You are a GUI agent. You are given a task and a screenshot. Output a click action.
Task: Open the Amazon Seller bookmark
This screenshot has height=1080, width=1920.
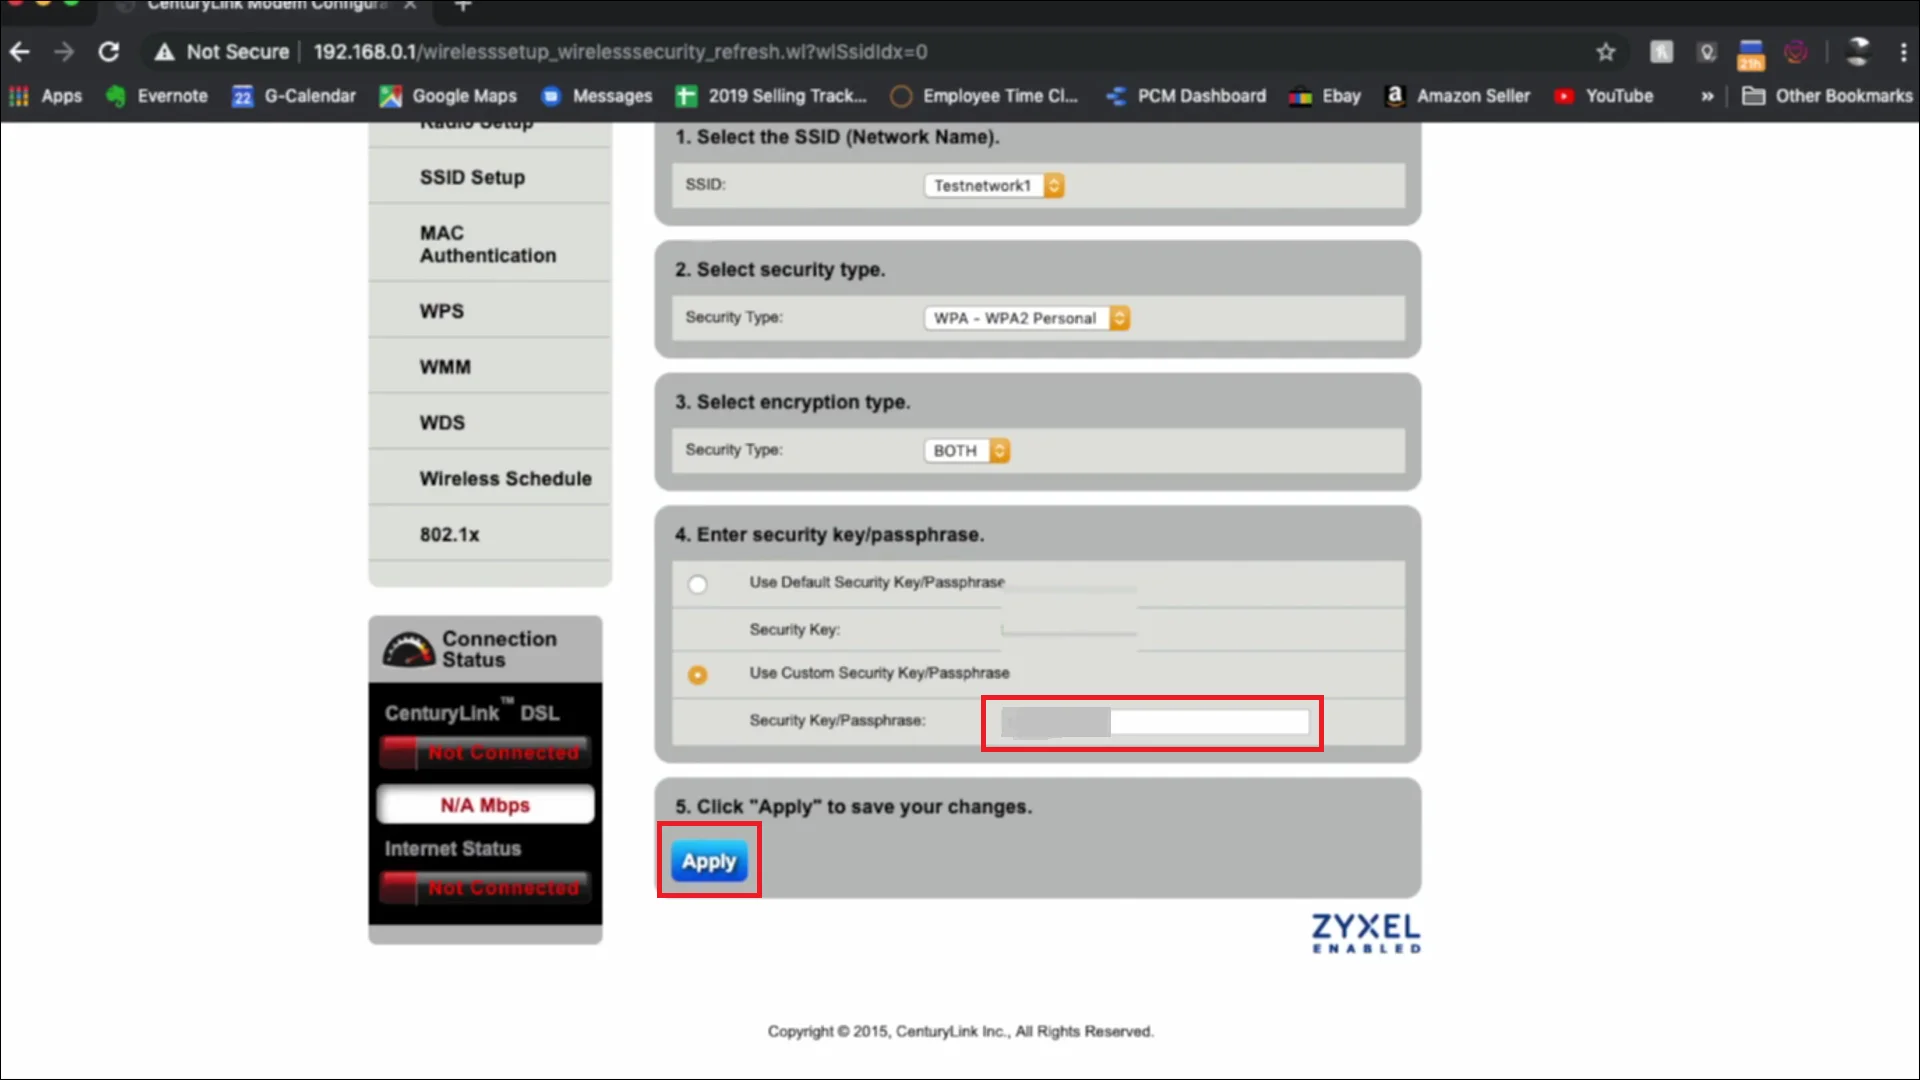(1458, 96)
